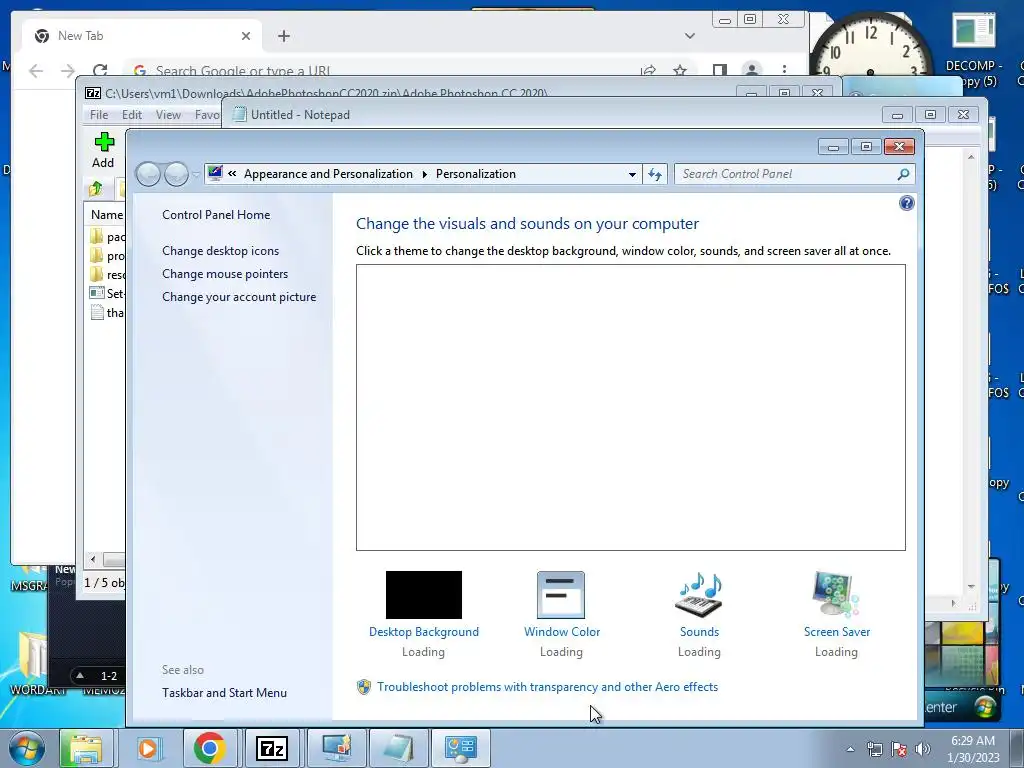
Task: Minimize the Personalization window
Action: click(x=833, y=147)
